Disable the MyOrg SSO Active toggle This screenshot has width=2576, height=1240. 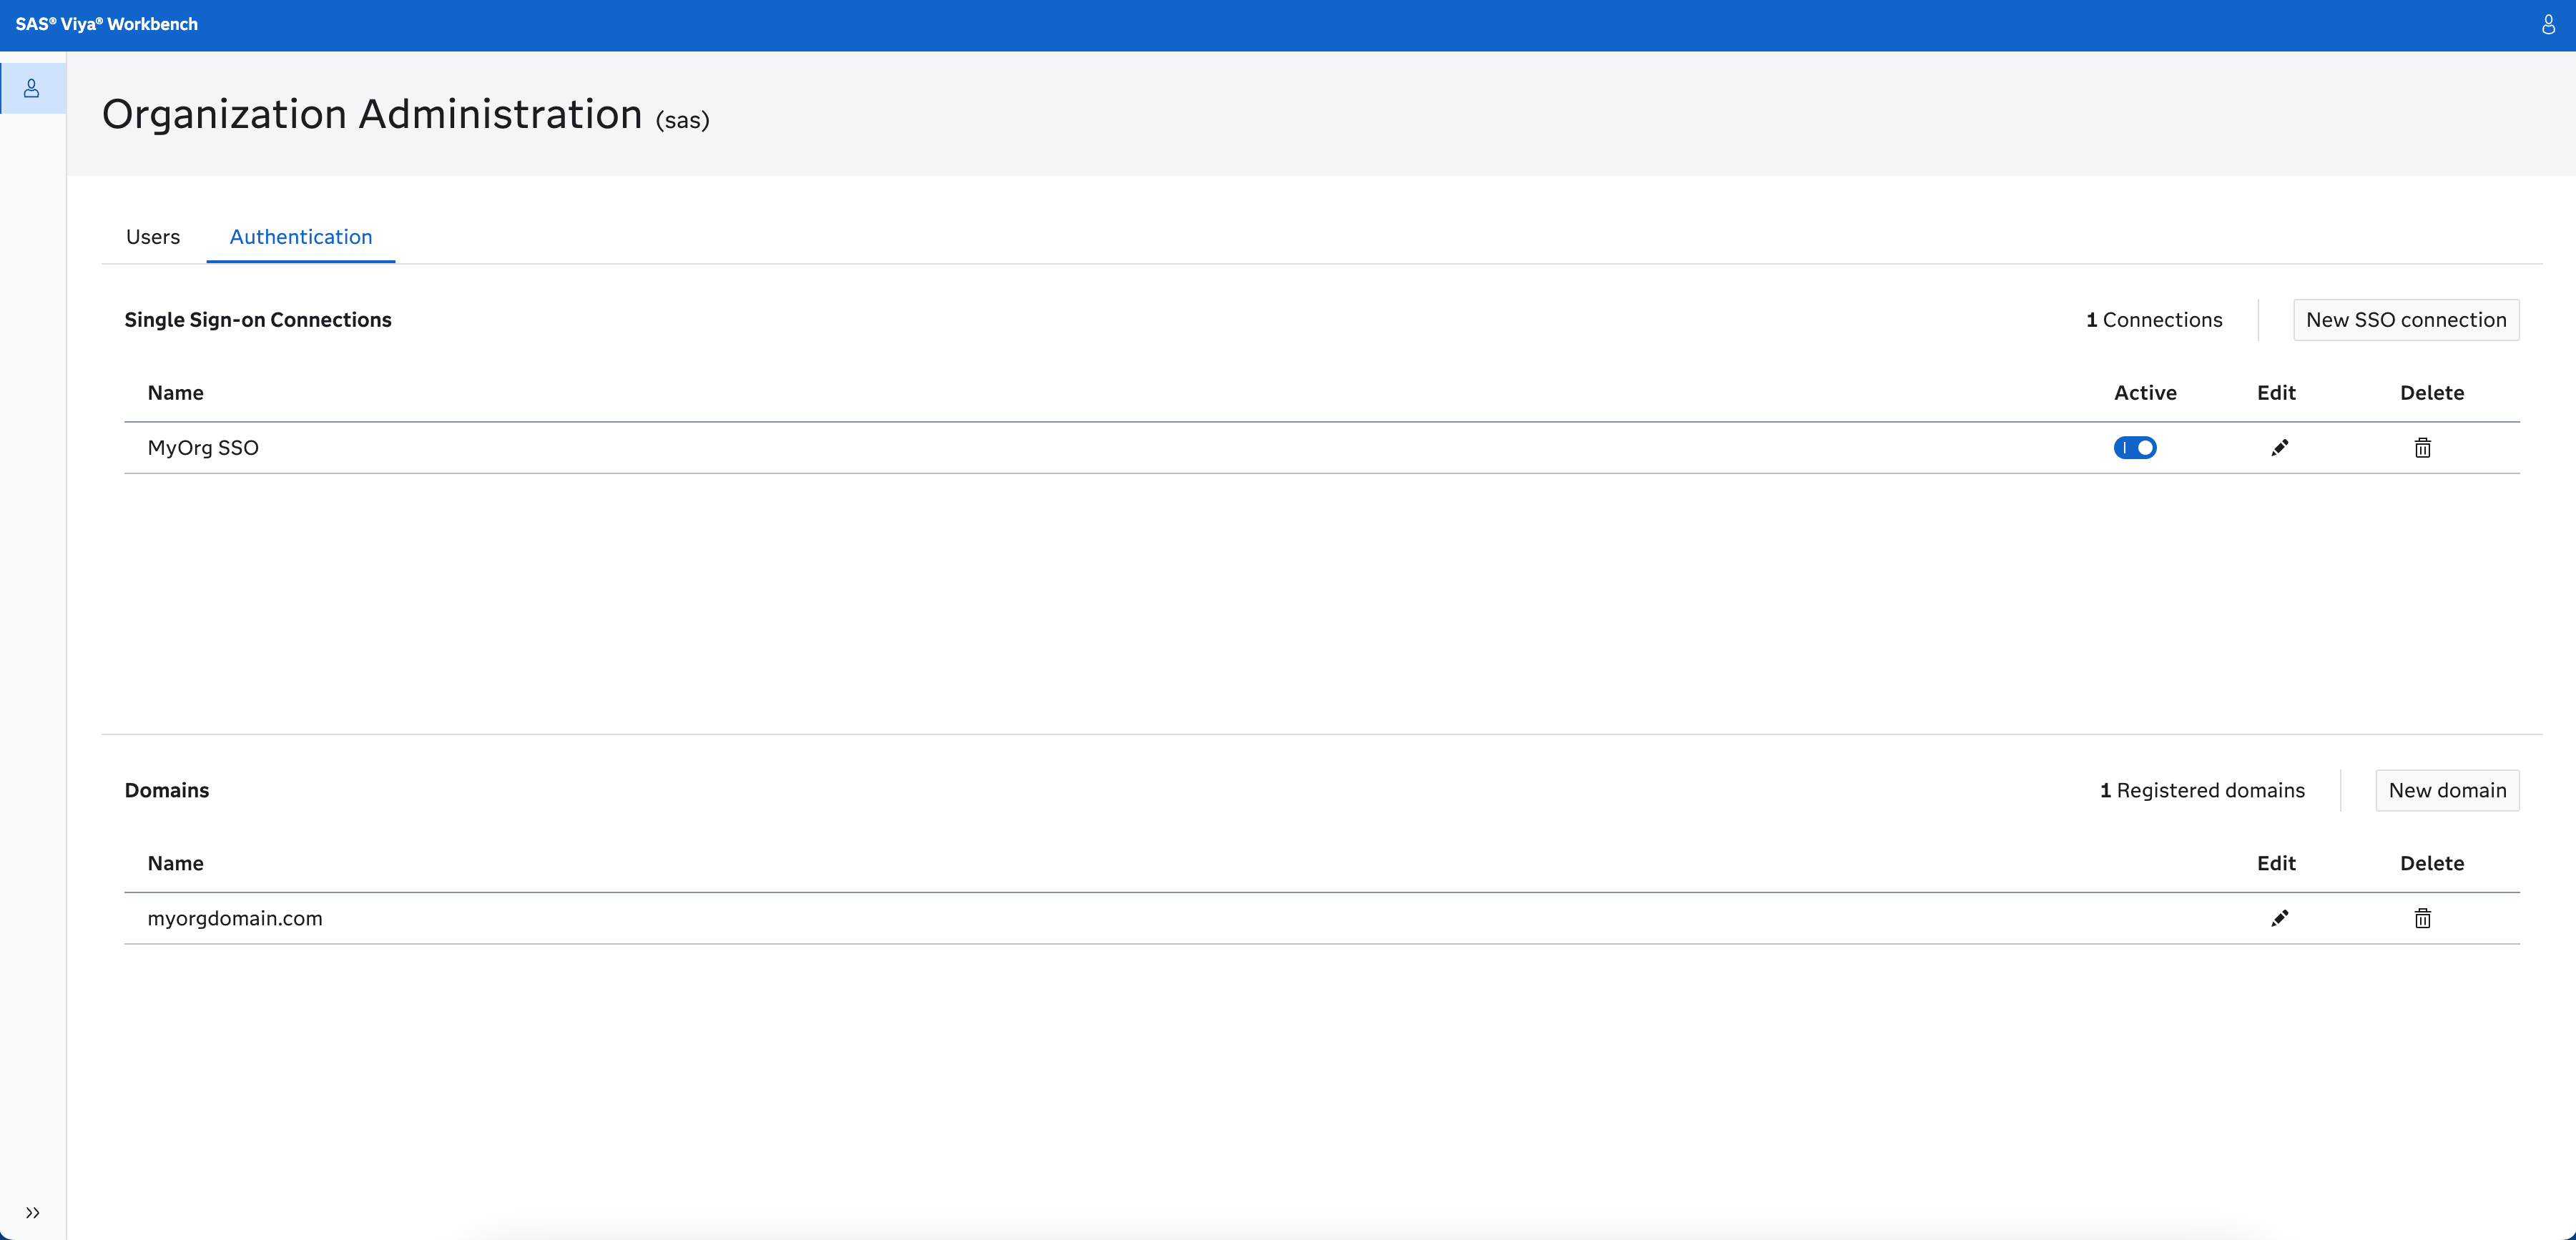2136,447
